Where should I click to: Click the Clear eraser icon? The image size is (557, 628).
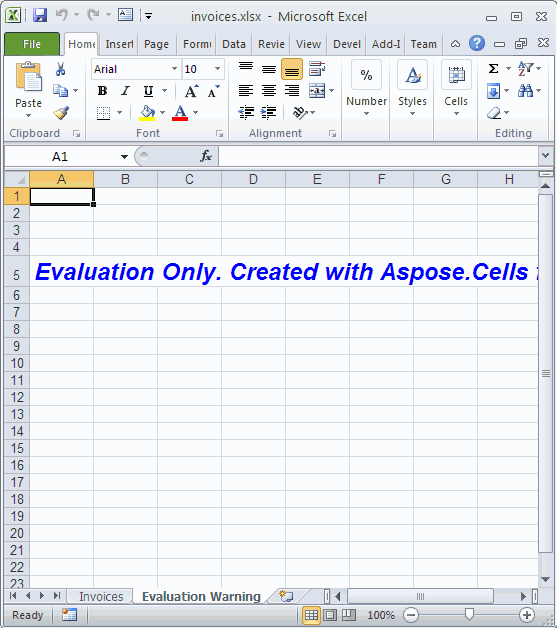click(x=494, y=113)
